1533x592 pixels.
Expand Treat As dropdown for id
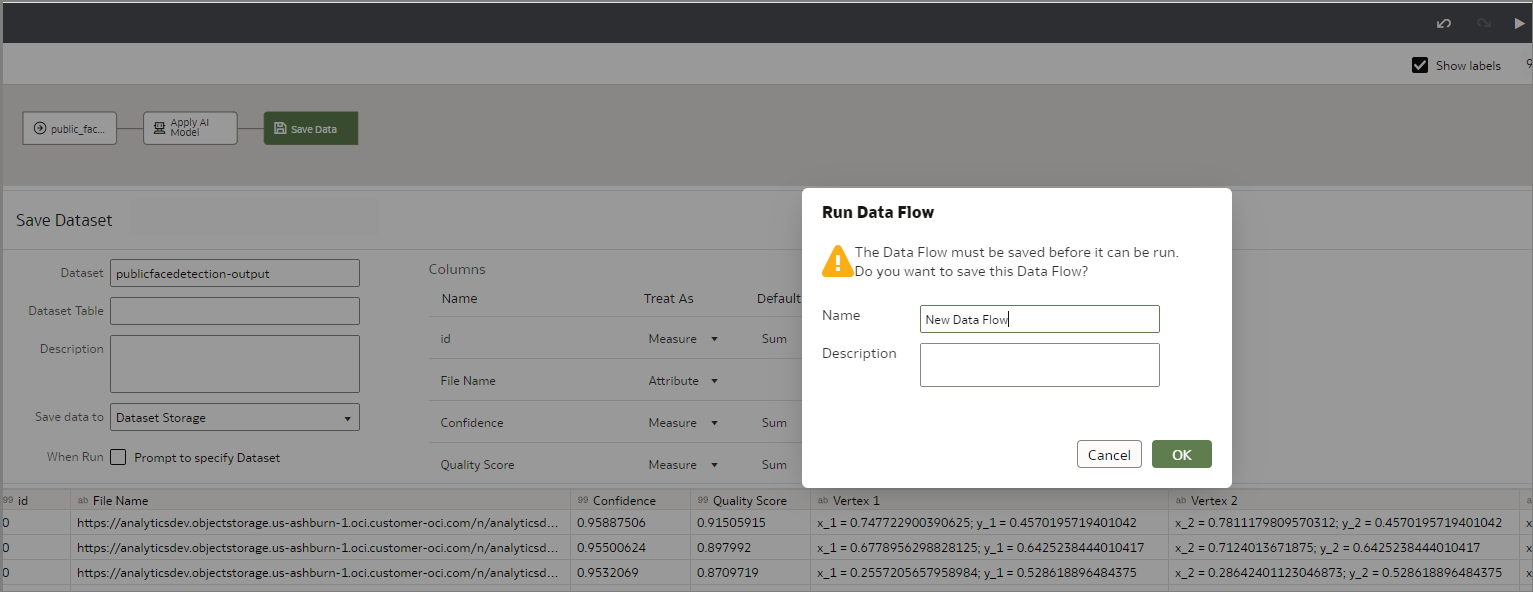[x=683, y=339]
